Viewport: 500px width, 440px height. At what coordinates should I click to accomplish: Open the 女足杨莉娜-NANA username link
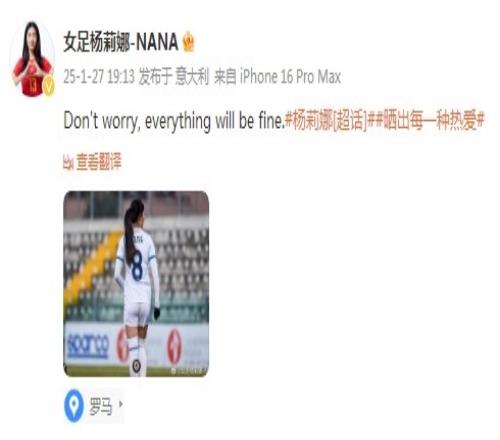point(121,42)
